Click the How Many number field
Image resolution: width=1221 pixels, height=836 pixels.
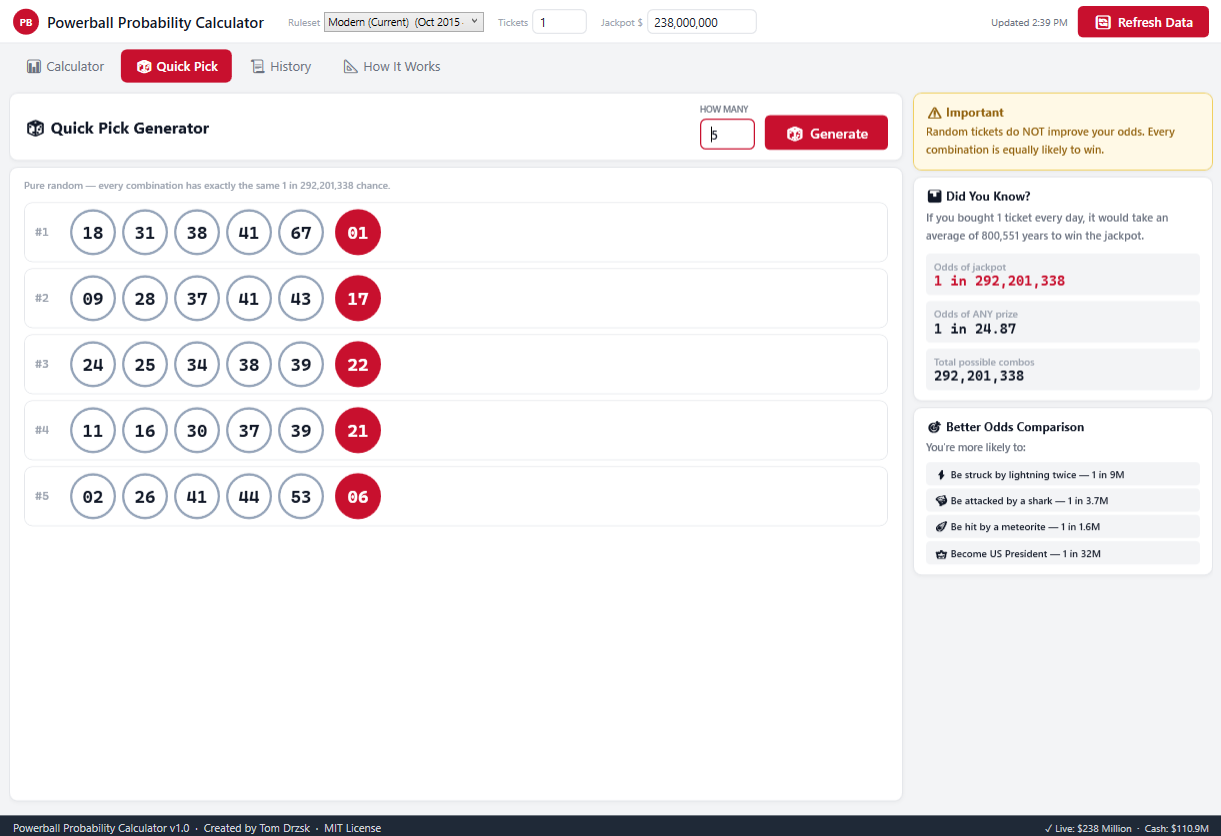(x=727, y=134)
